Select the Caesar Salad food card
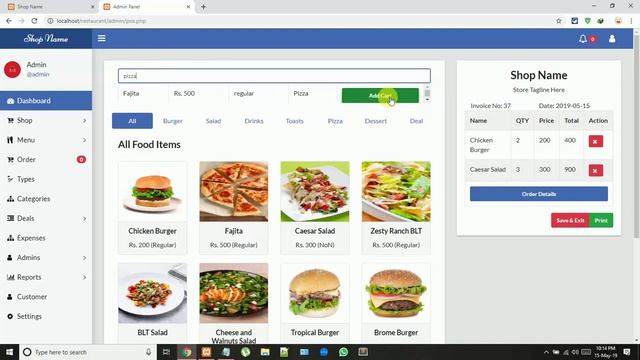 315,208
